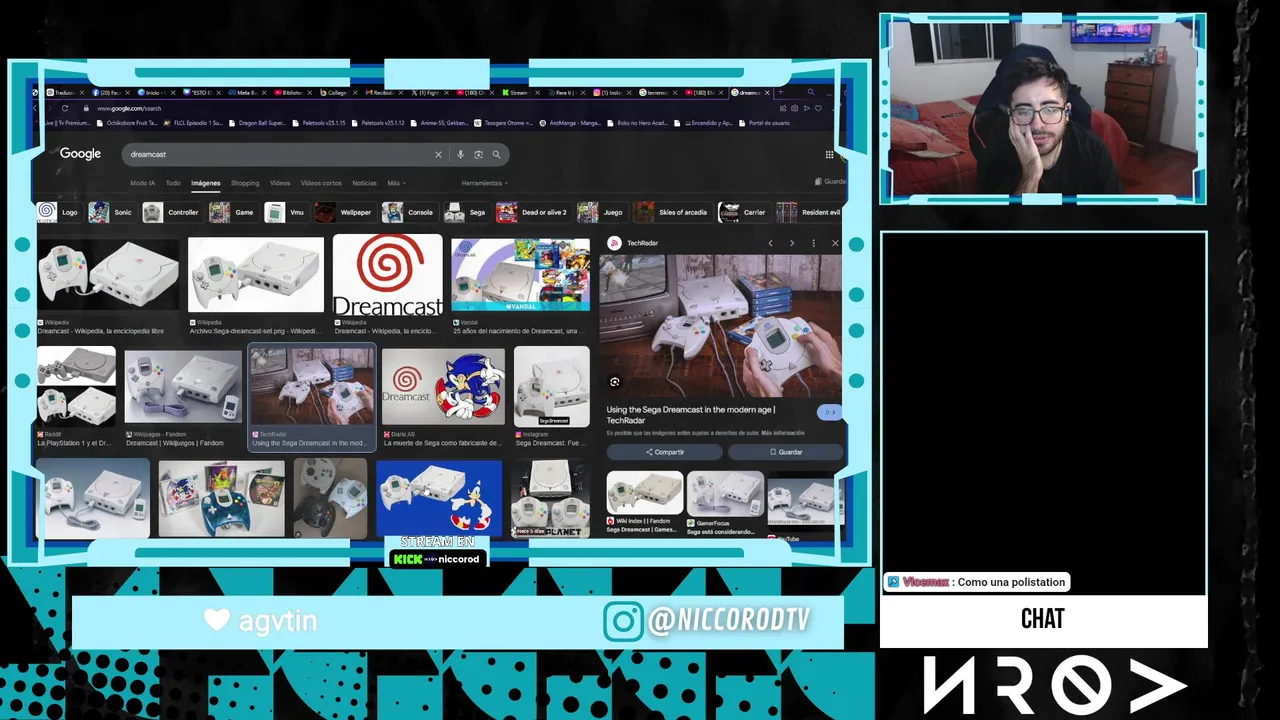Expand the Herramientas dropdown
This screenshot has height=720, width=1280.
tap(484, 183)
